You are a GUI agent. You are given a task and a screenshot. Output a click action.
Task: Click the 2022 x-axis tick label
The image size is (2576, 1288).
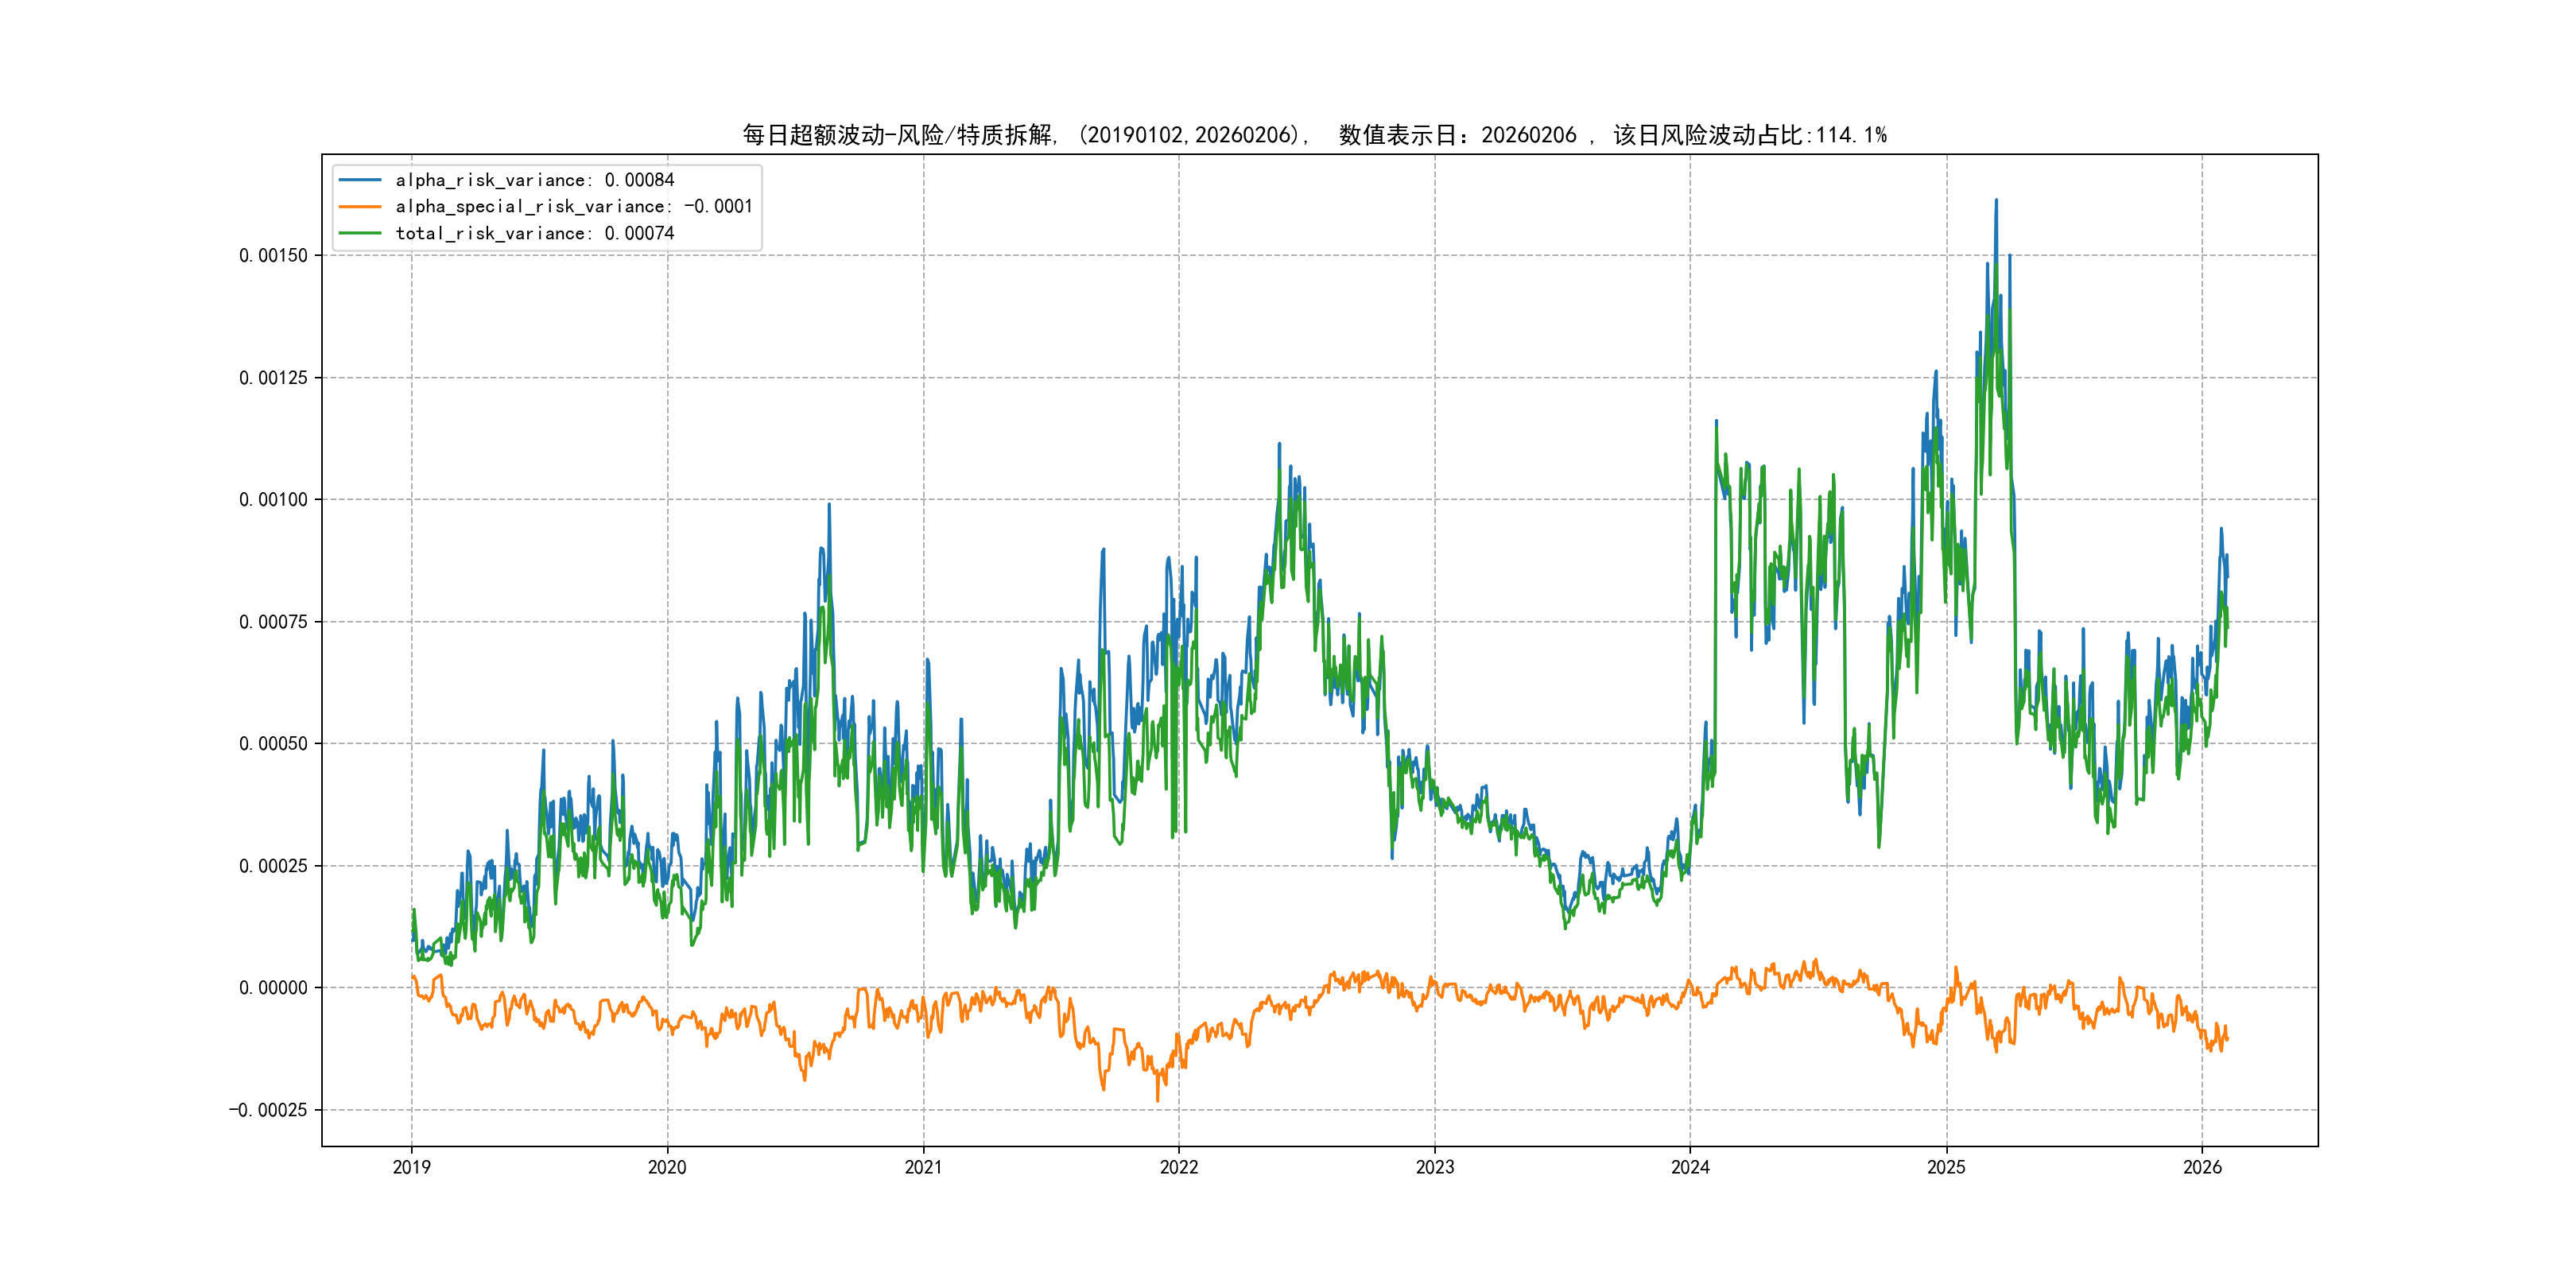(x=1179, y=1167)
